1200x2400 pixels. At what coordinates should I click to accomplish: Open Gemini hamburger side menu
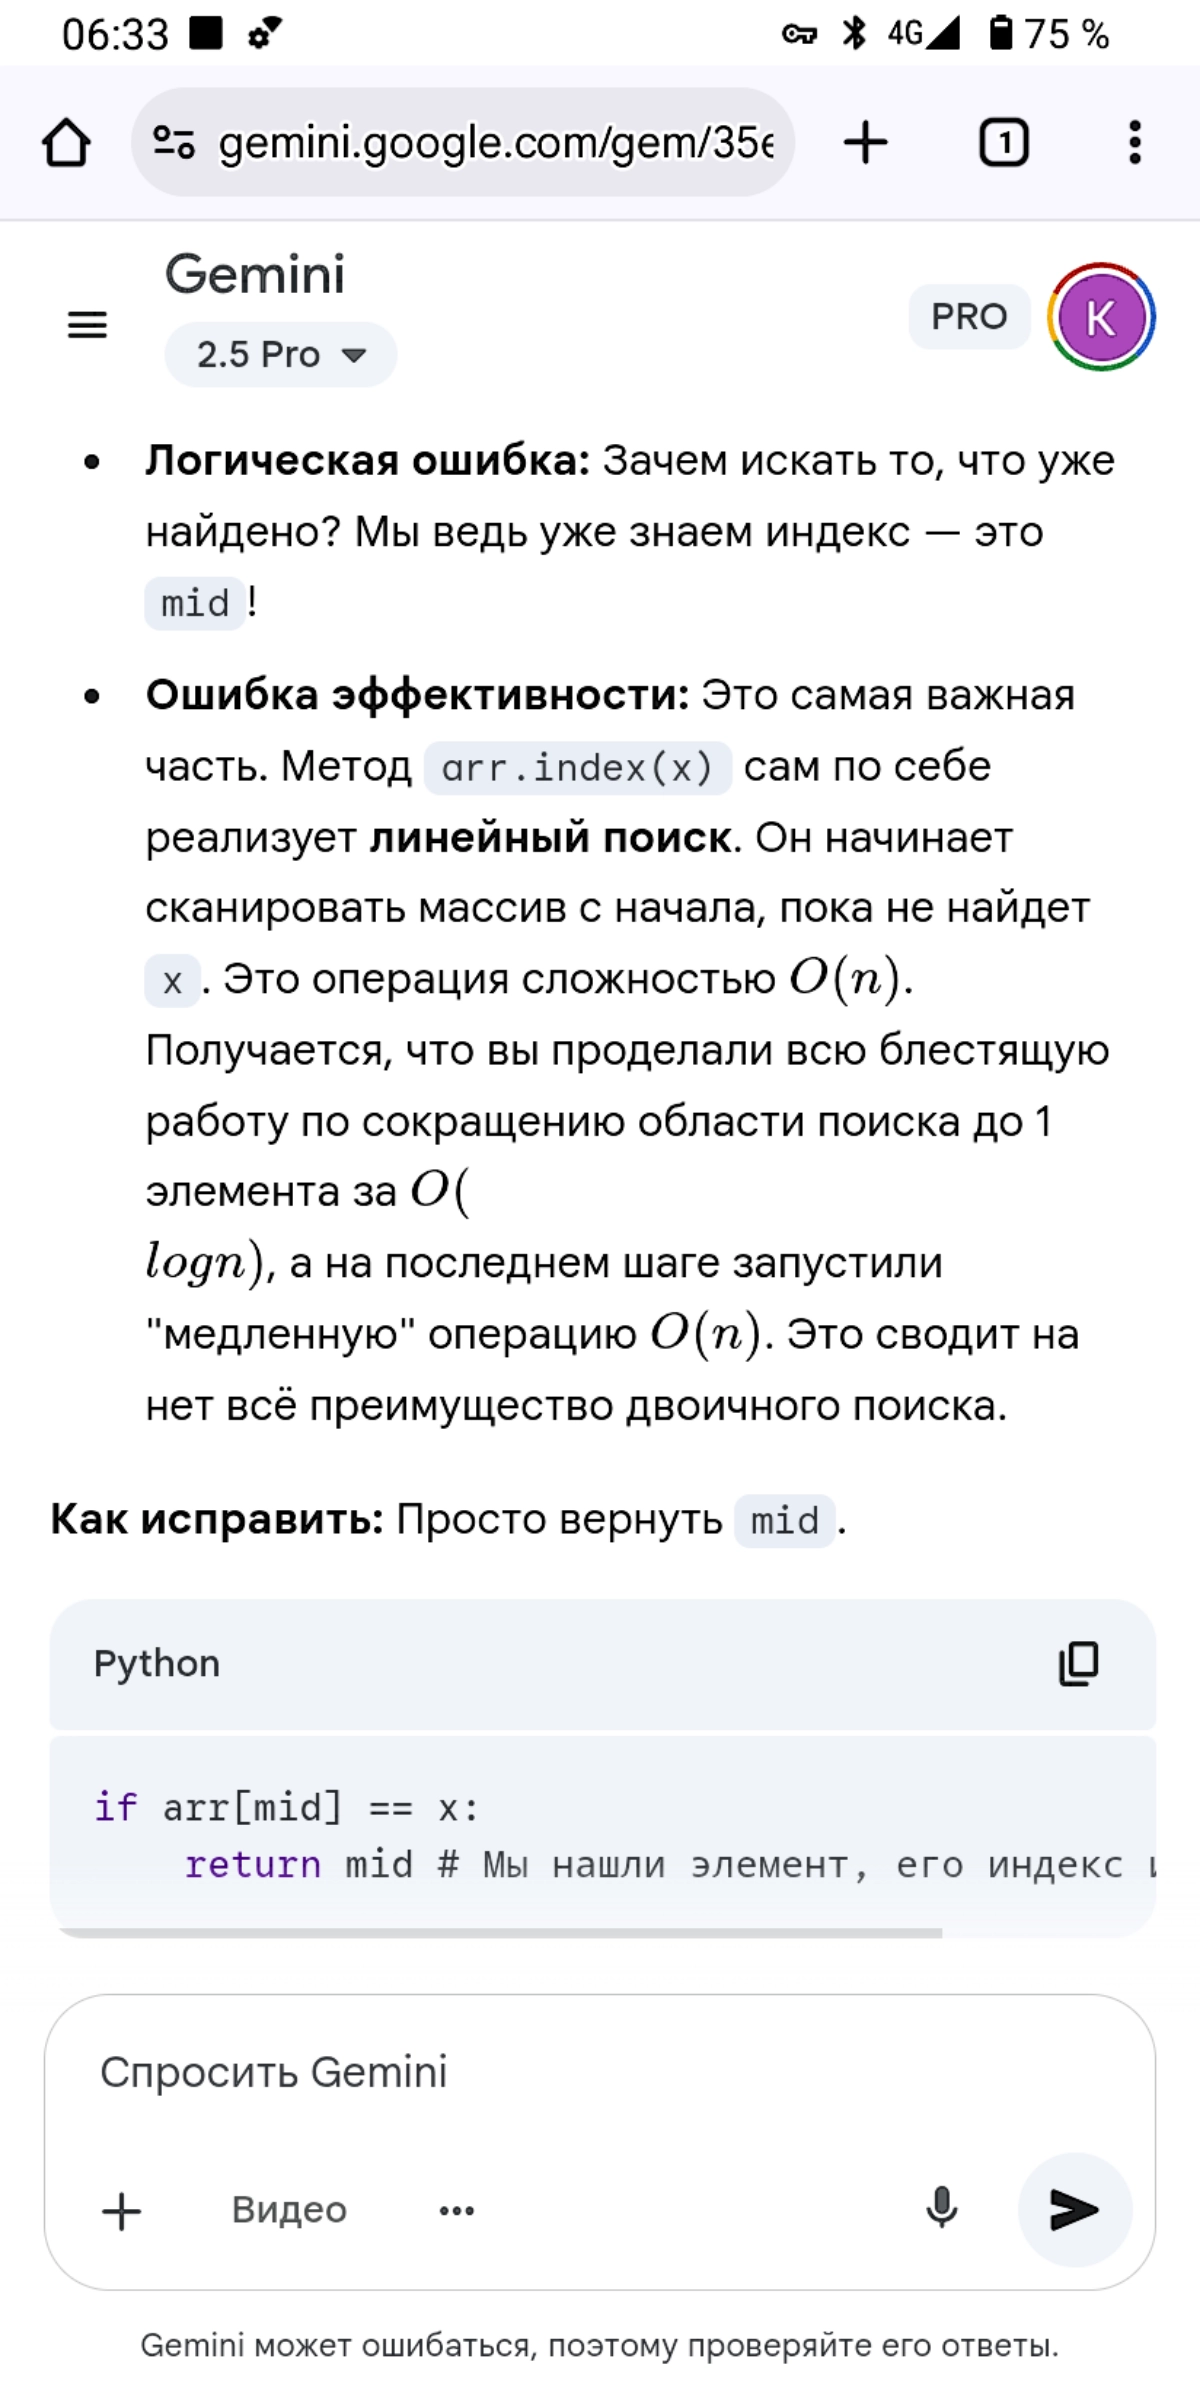point(87,324)
